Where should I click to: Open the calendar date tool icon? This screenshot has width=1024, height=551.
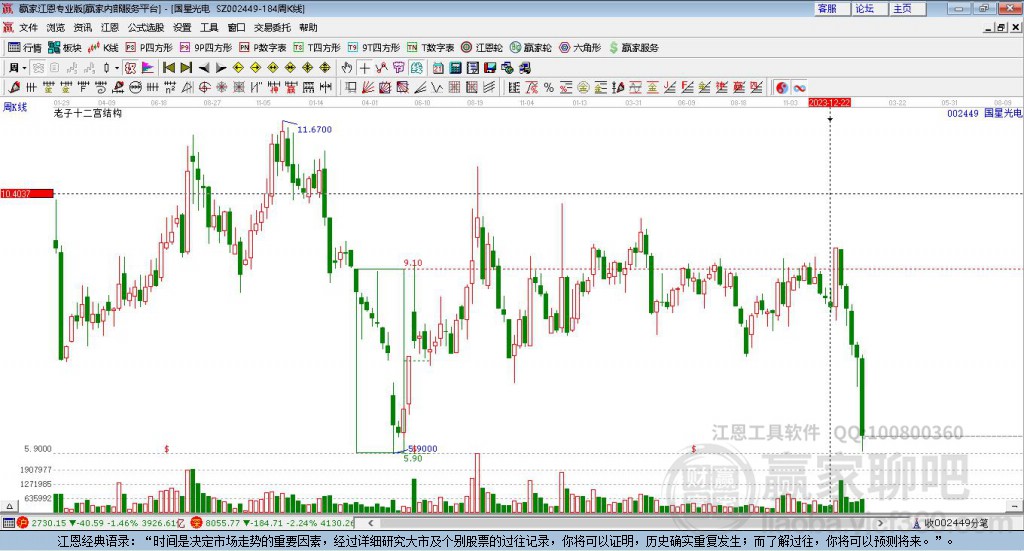(438, 68)
